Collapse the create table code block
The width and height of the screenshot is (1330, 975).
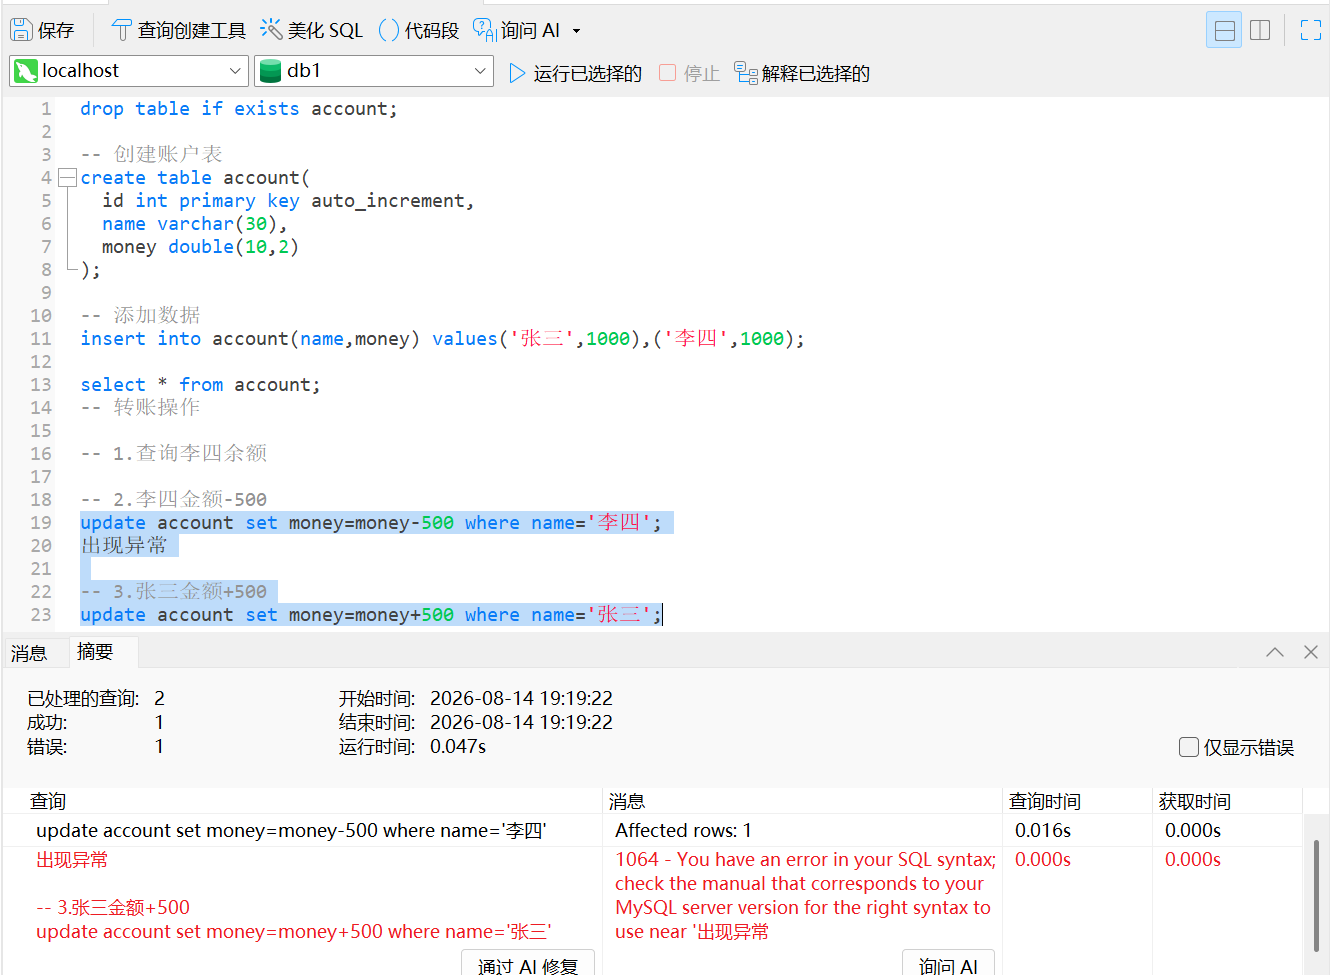pos(67,178)
